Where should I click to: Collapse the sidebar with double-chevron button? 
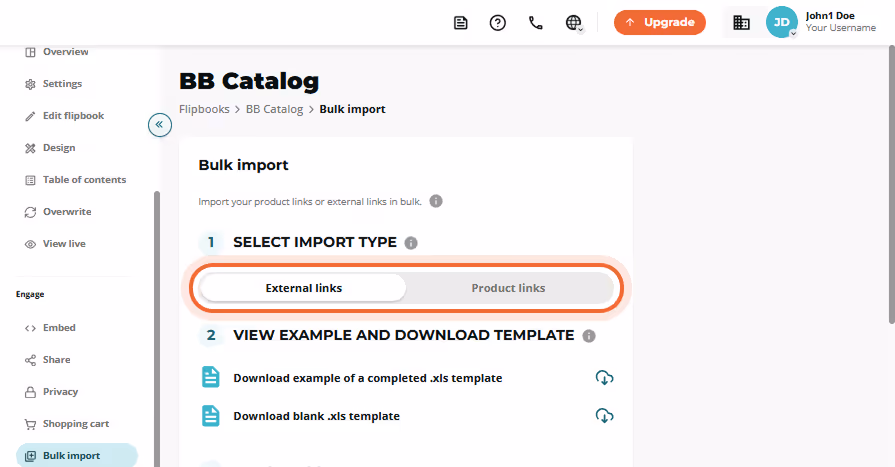160,124
